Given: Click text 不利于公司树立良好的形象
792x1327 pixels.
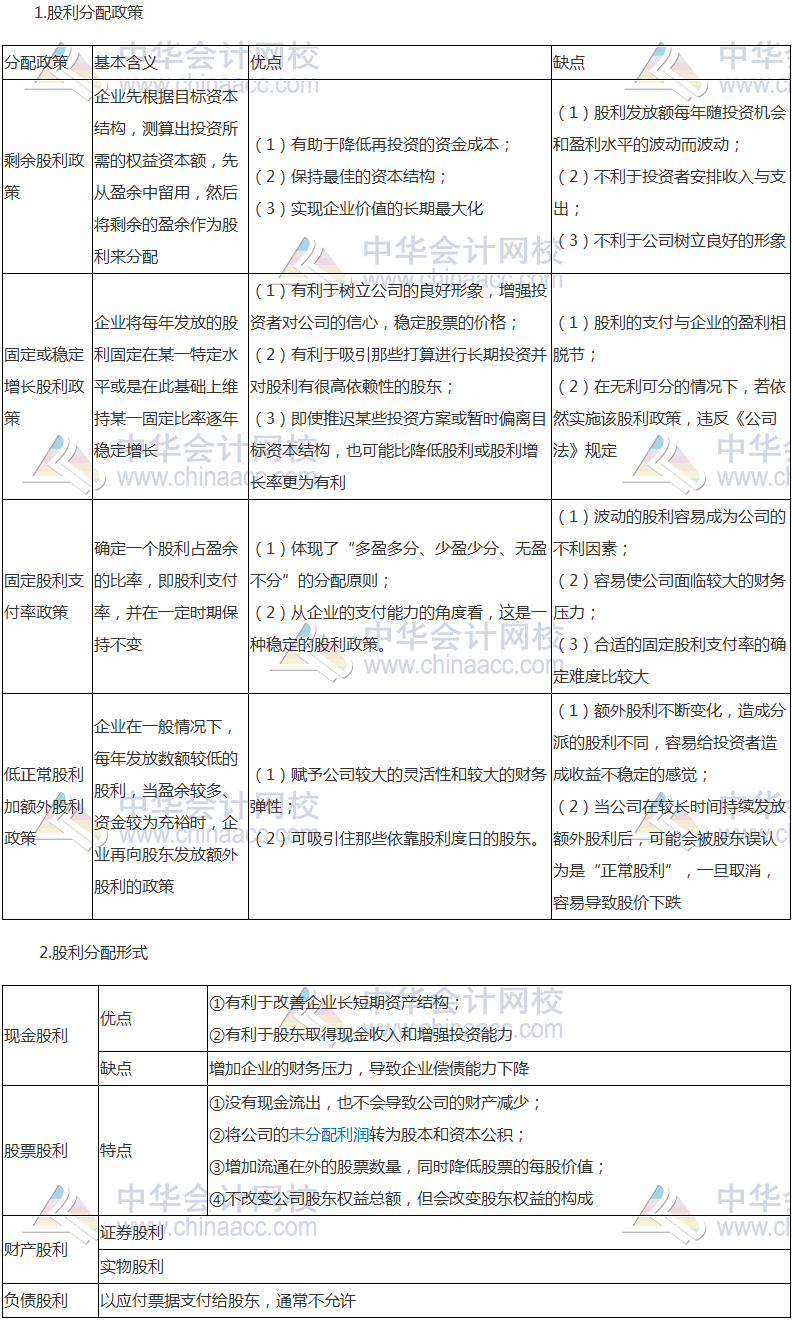Looking at the screenshot, I should point(670,240).
